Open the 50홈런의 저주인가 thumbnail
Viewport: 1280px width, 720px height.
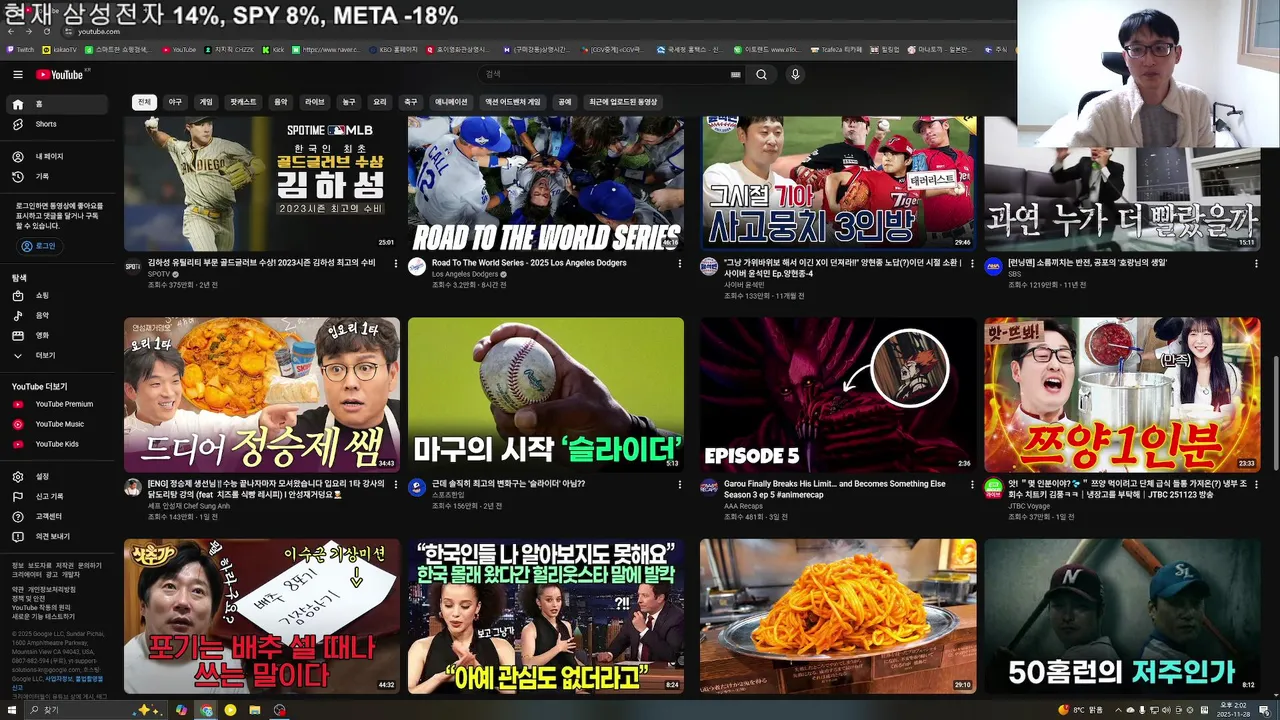pos(1122,616)
